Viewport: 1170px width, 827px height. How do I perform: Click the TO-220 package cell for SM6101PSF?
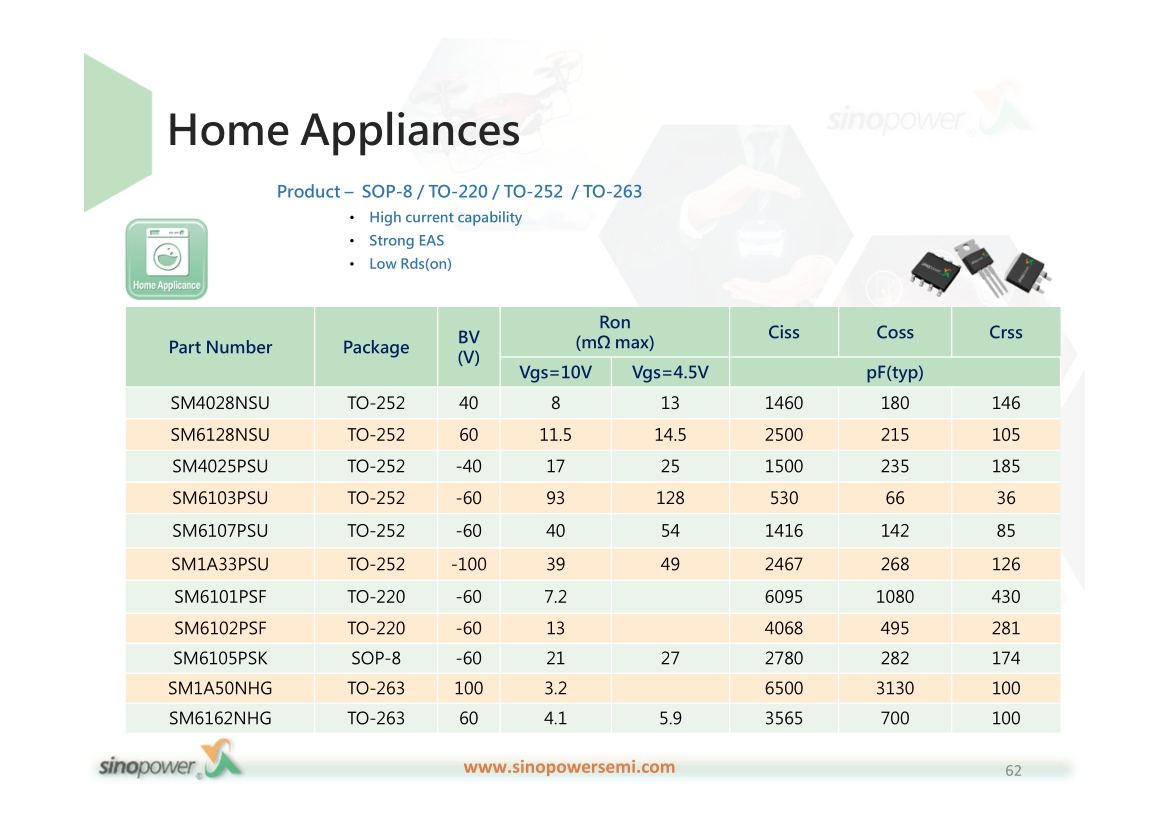376,597
